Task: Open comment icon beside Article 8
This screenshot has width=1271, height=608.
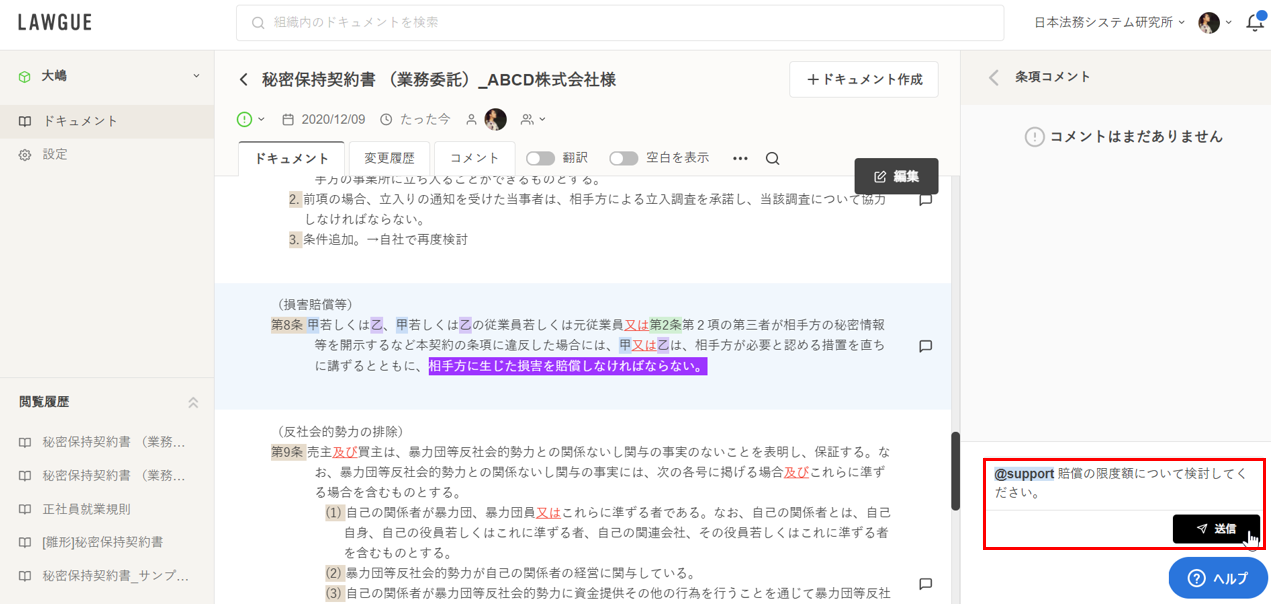Action: (925, 346)
